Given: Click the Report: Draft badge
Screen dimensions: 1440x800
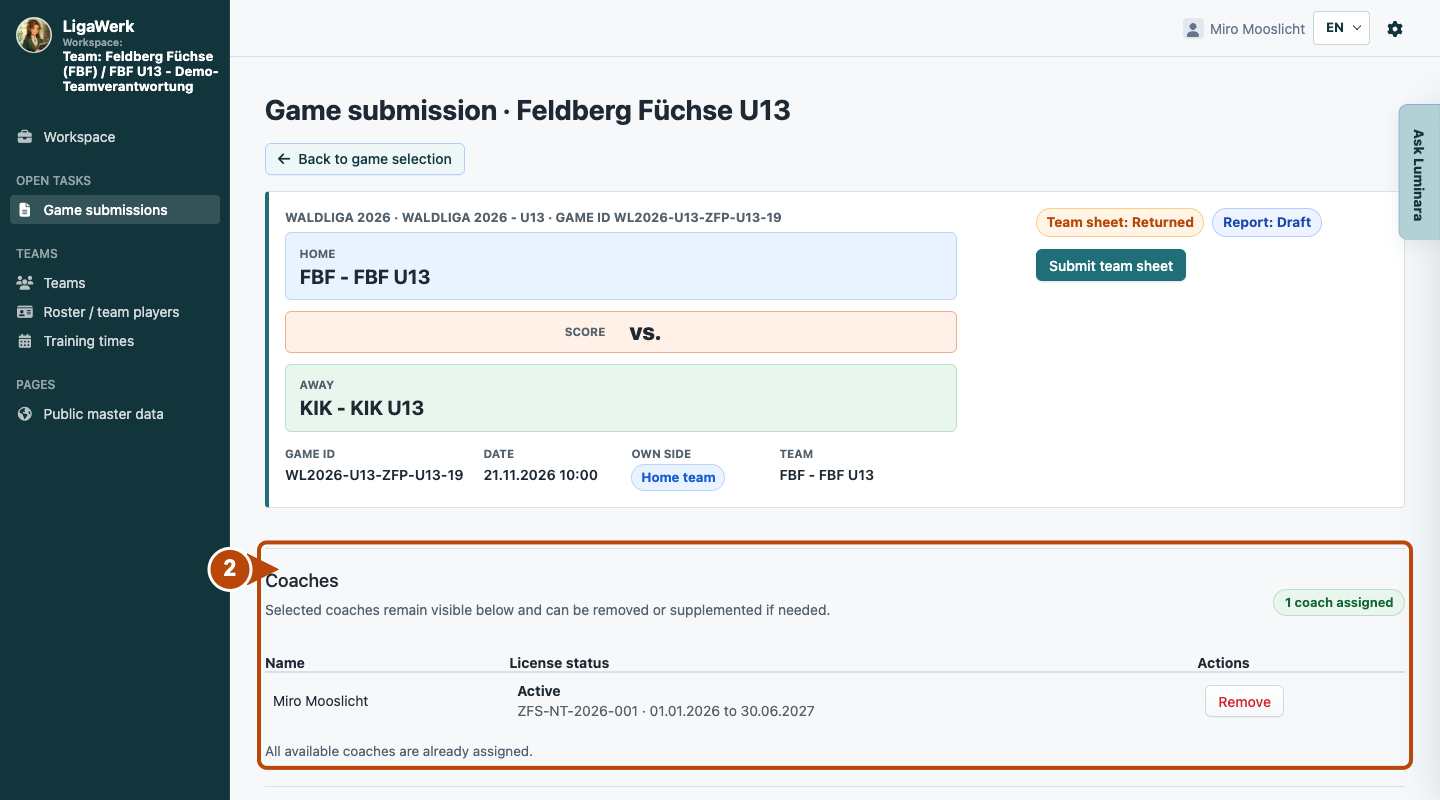Looking at the screenshot, I should 1267,222.
